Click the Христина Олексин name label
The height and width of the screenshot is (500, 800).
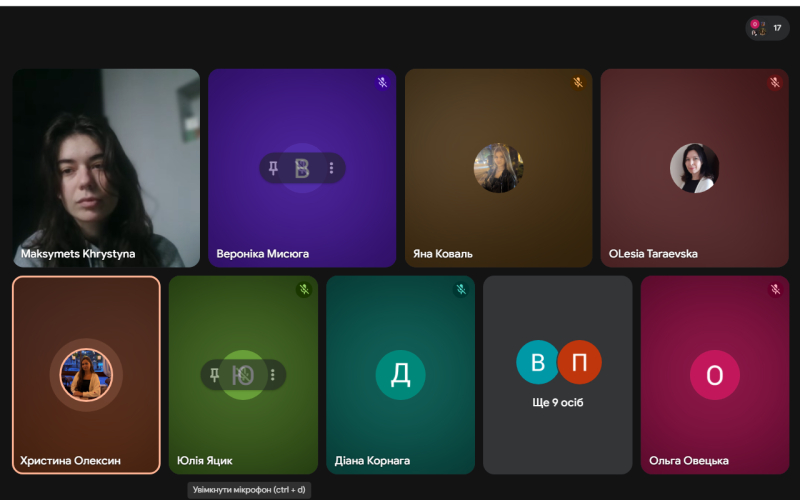pyautogui.click(x=70, y=461)
